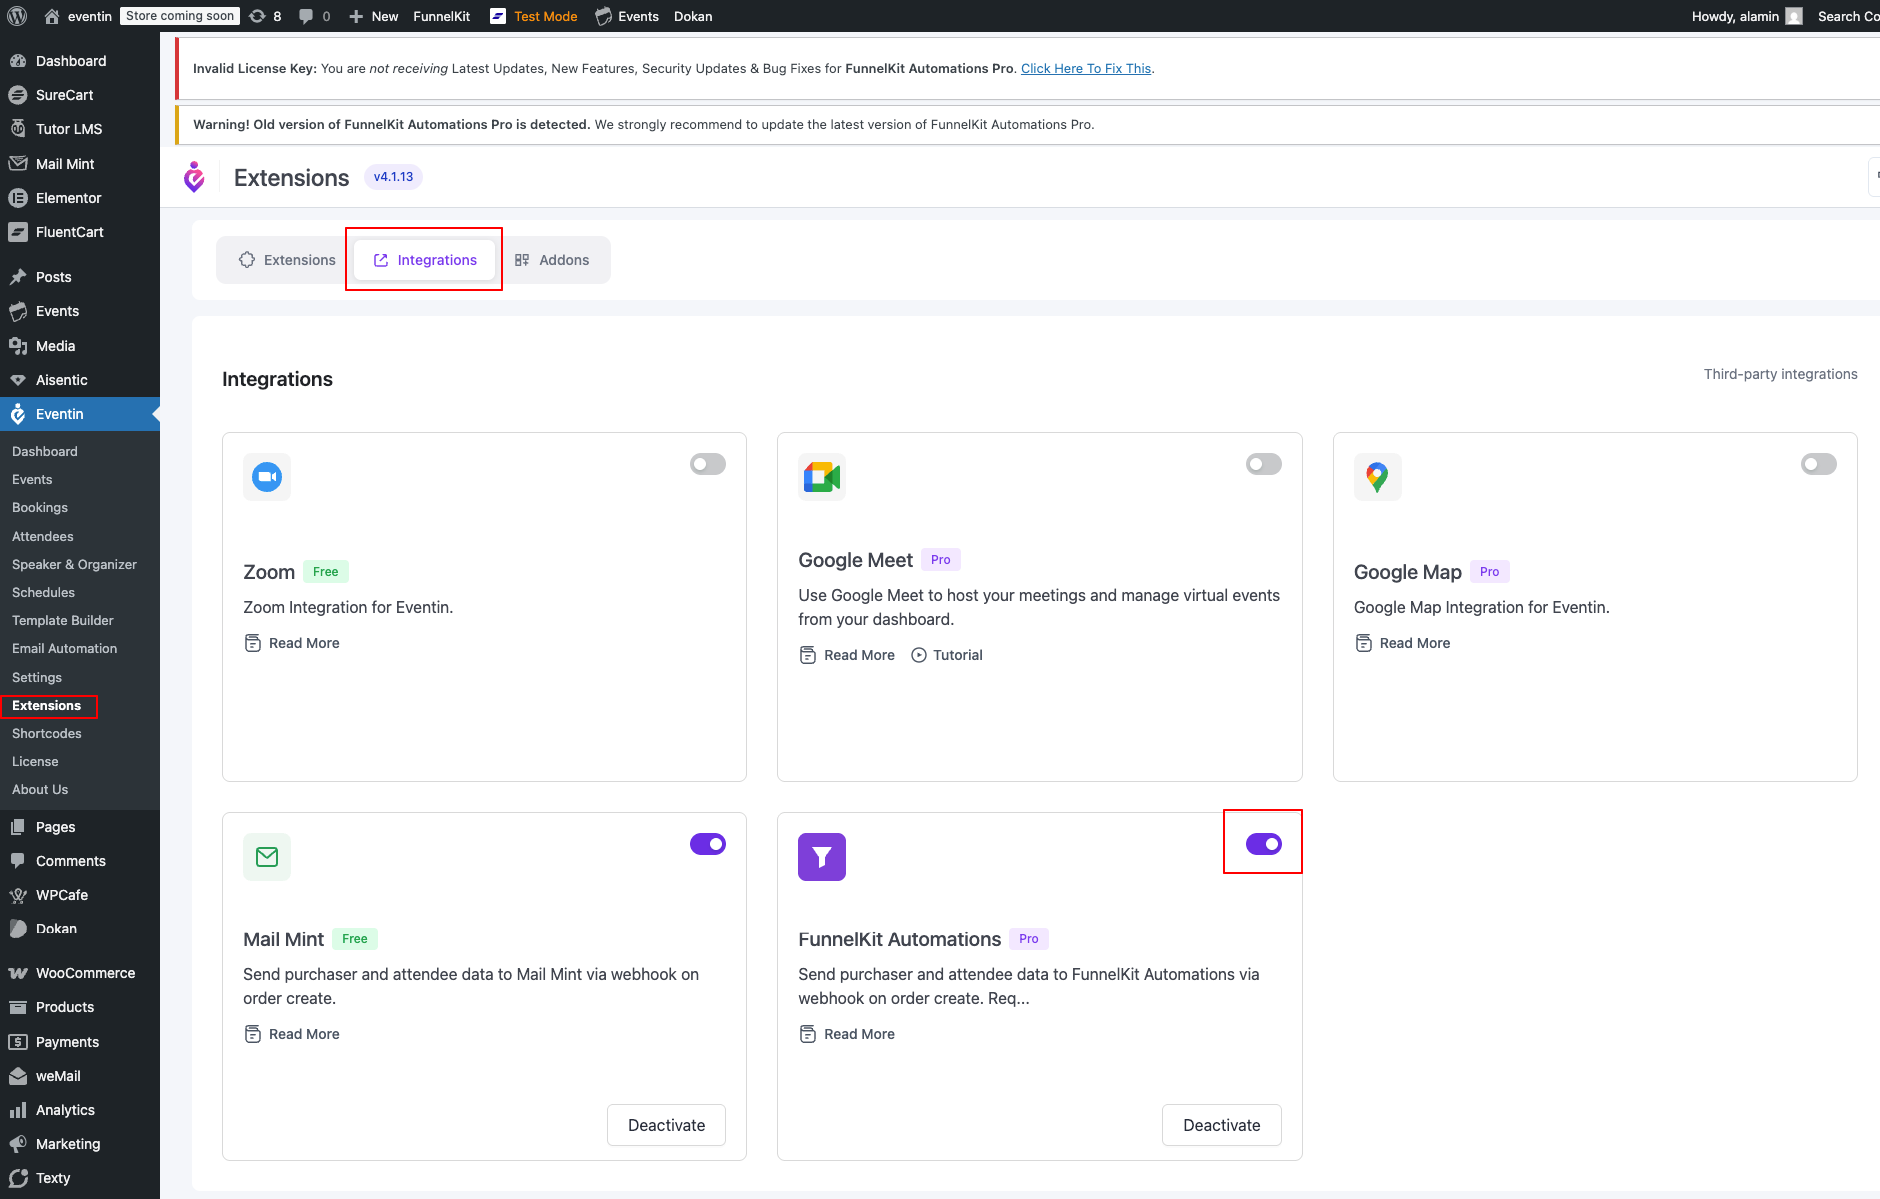Open FunnelKit in the admin bar
Viewport: 1880px width, 1199px height.
point(441,16)
